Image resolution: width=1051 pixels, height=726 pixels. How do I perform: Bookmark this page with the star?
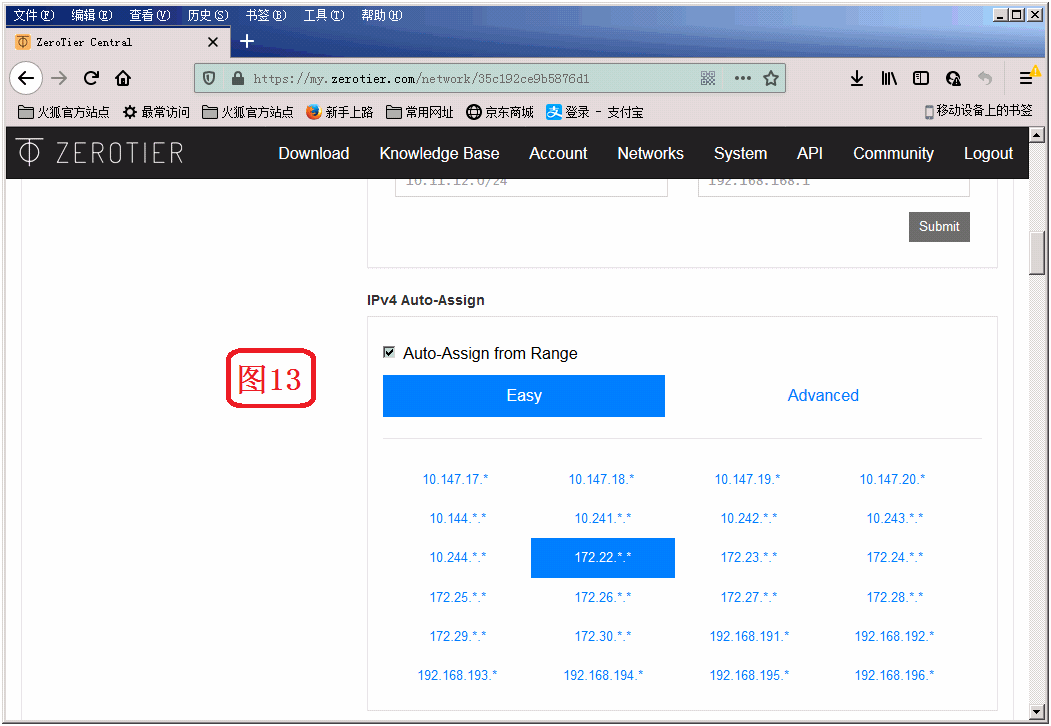771,78
